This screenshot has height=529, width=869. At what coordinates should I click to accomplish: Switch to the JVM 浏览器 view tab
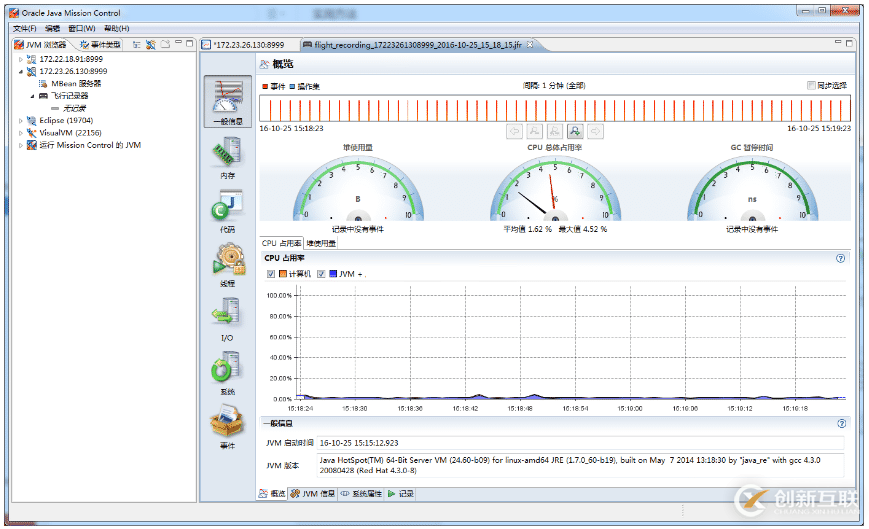point(41,44)
